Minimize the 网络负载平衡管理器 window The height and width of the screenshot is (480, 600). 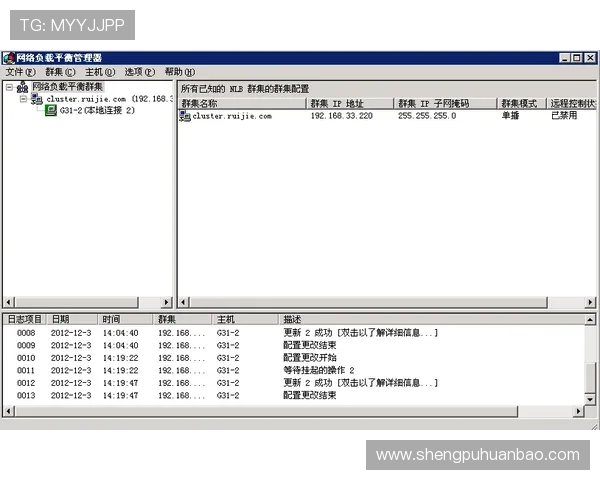(x=565, y=58)
